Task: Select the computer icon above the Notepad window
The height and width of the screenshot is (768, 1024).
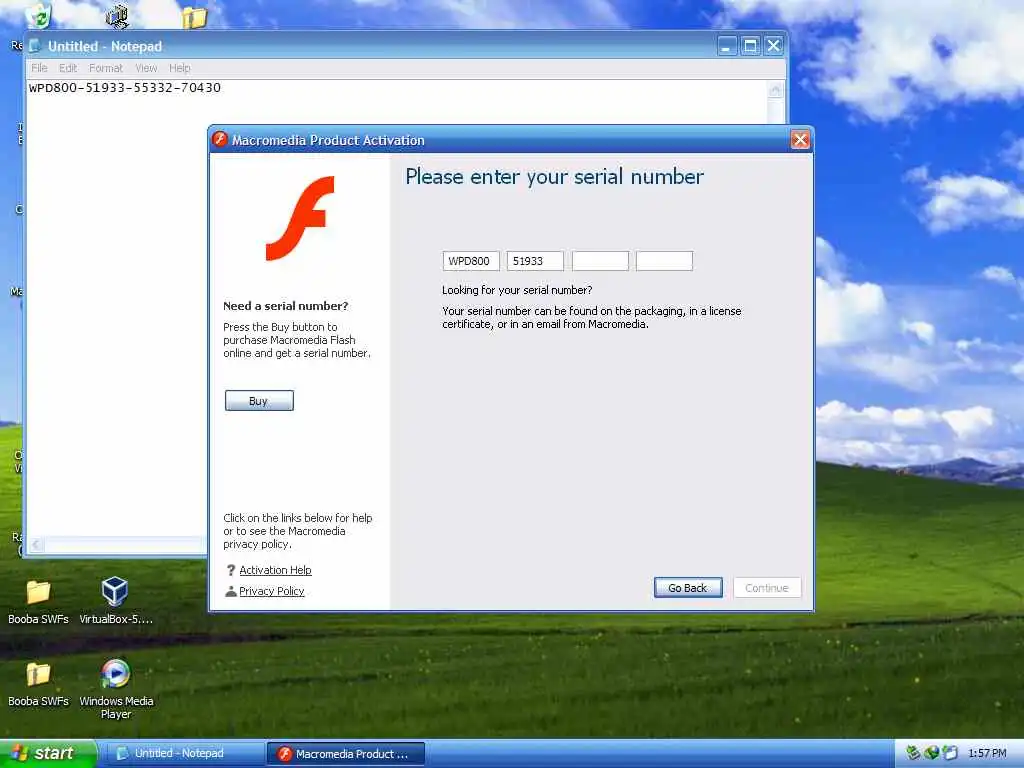Action: point(118,16)
